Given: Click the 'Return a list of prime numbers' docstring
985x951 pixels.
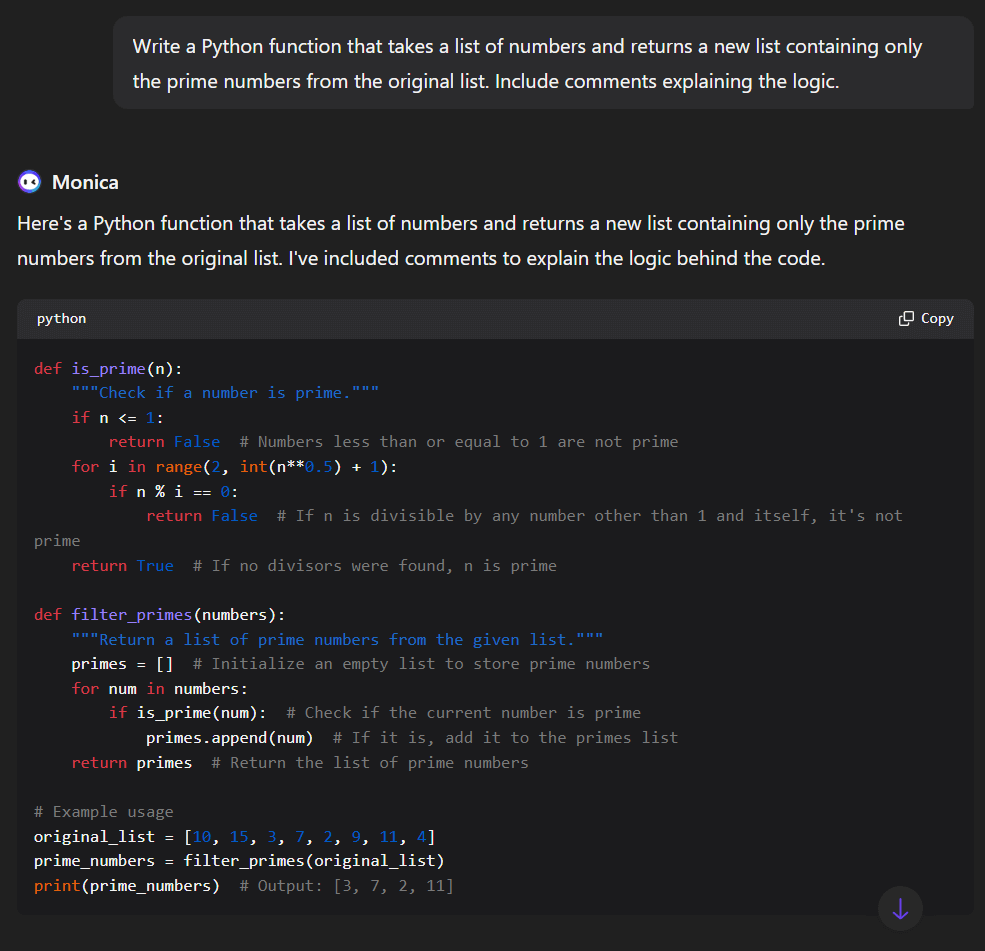Looking at the screenshot, I should [337, 639].
